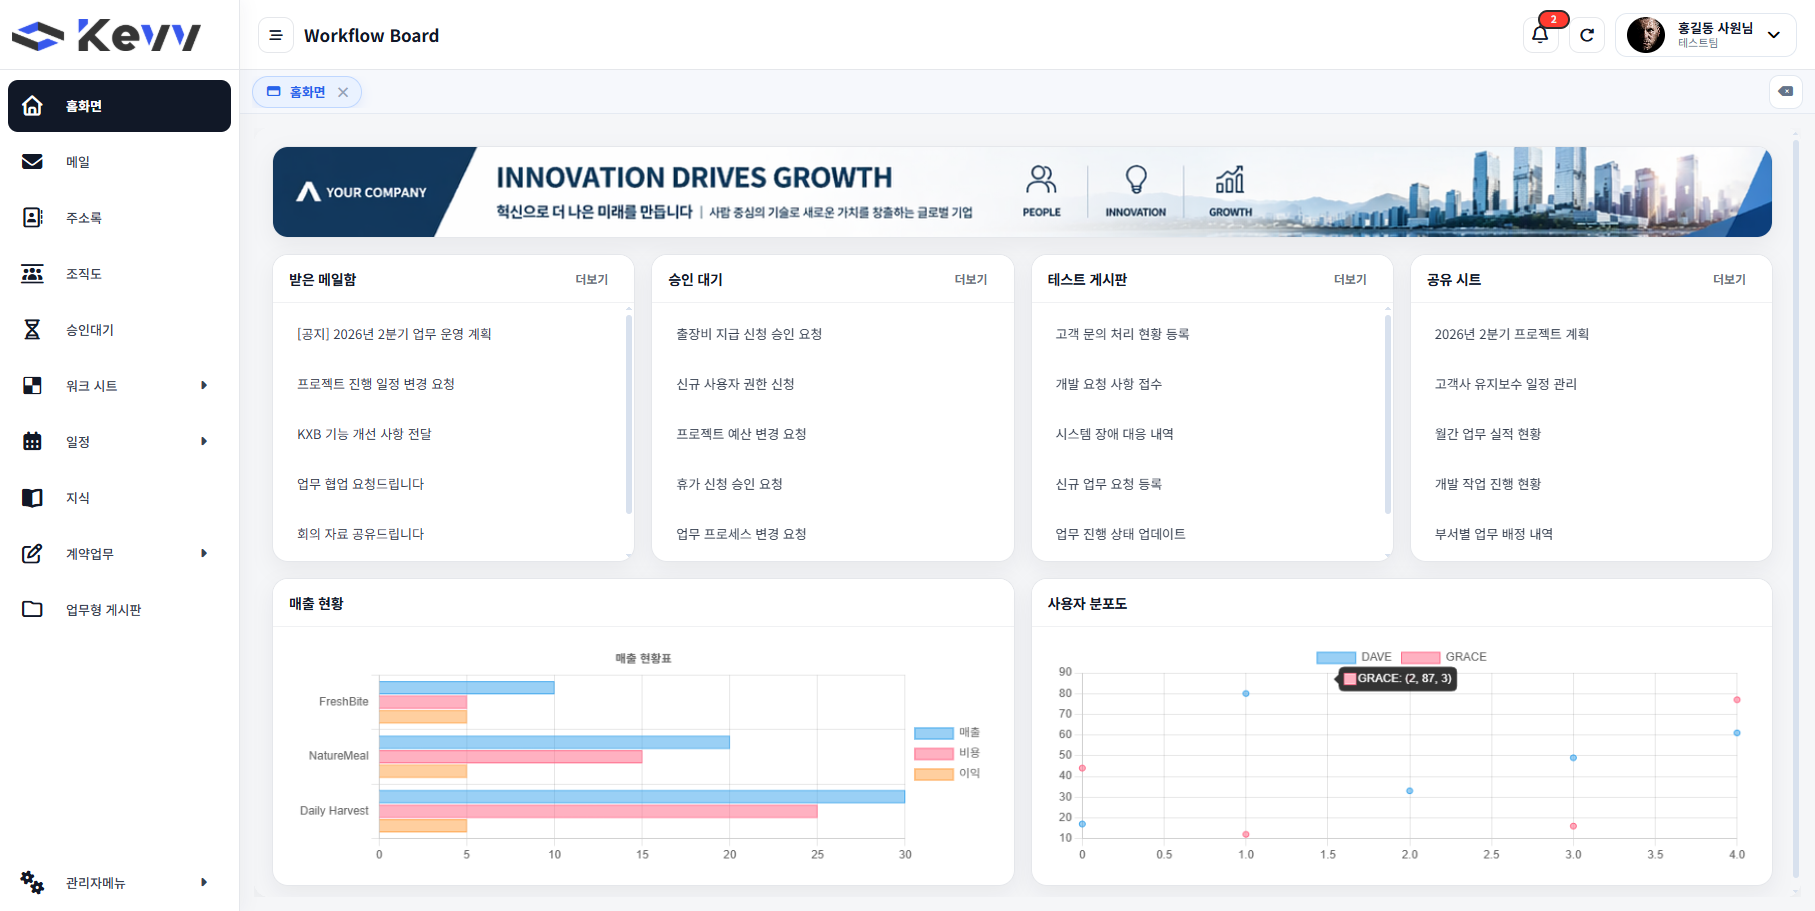The image size is (1815, 911).
Task: Open the 홍길동 사원님 user dropdown
Action: pos(1705,35)
